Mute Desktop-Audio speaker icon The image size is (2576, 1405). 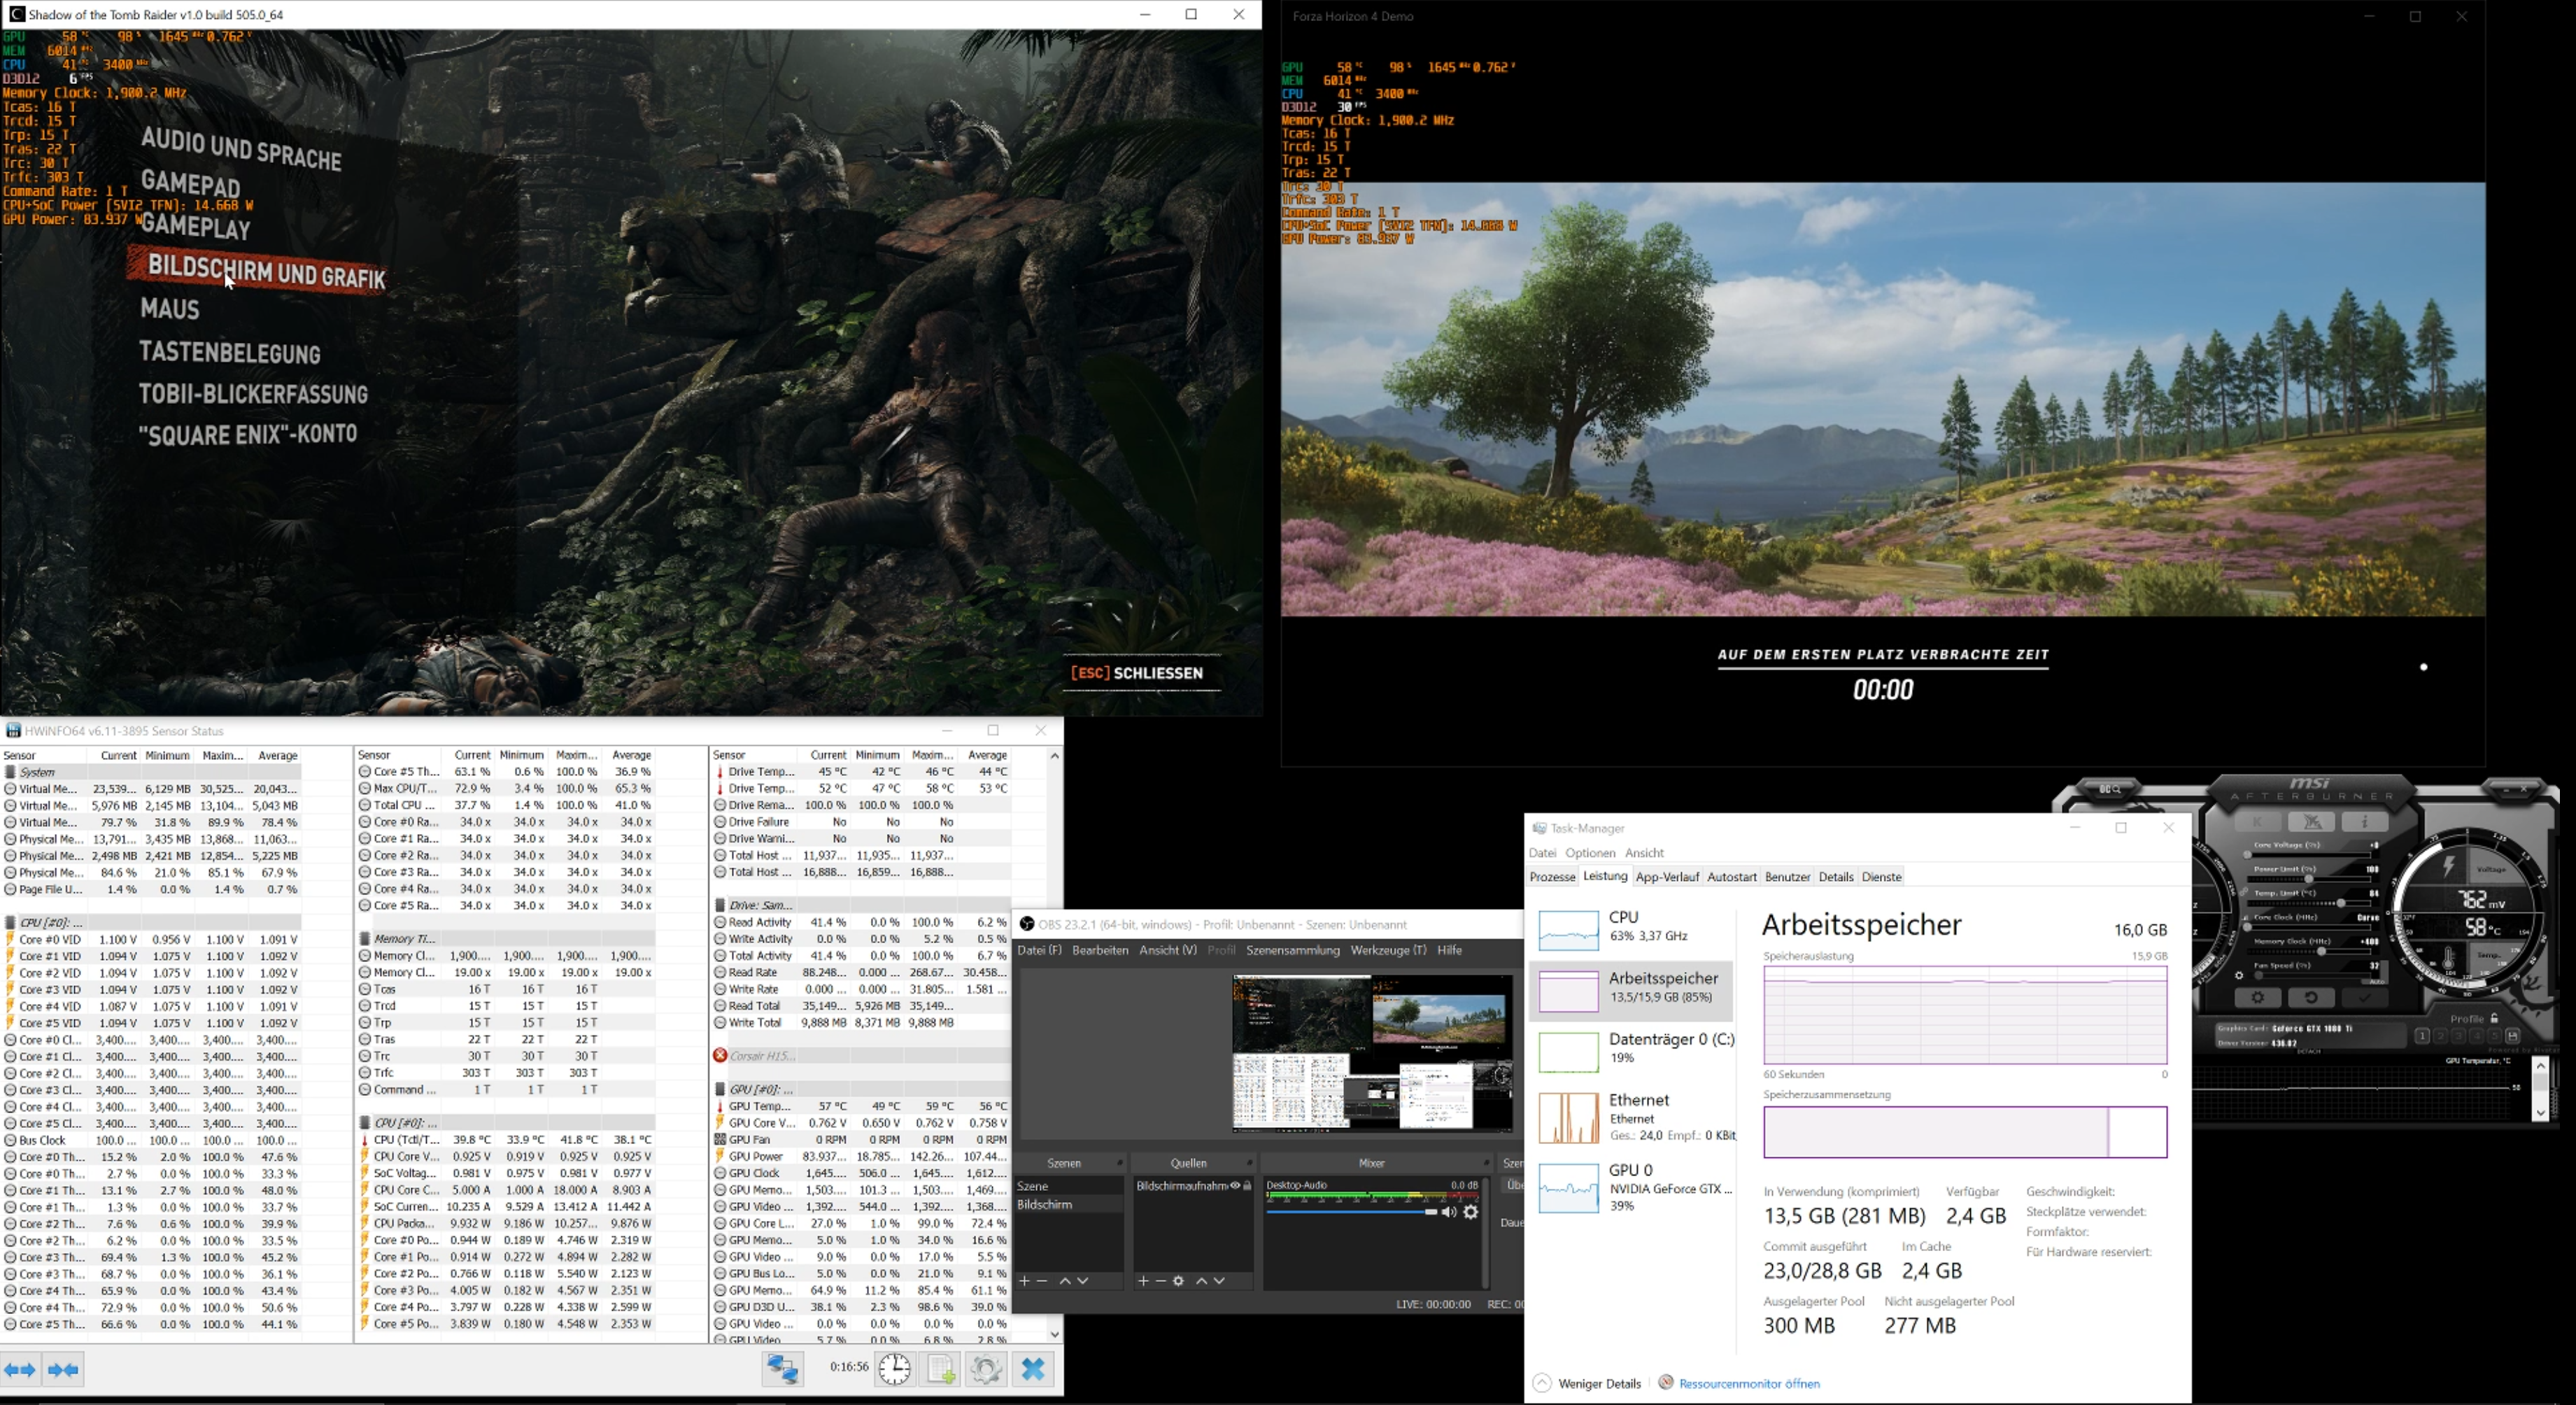coord(1448,1212)
